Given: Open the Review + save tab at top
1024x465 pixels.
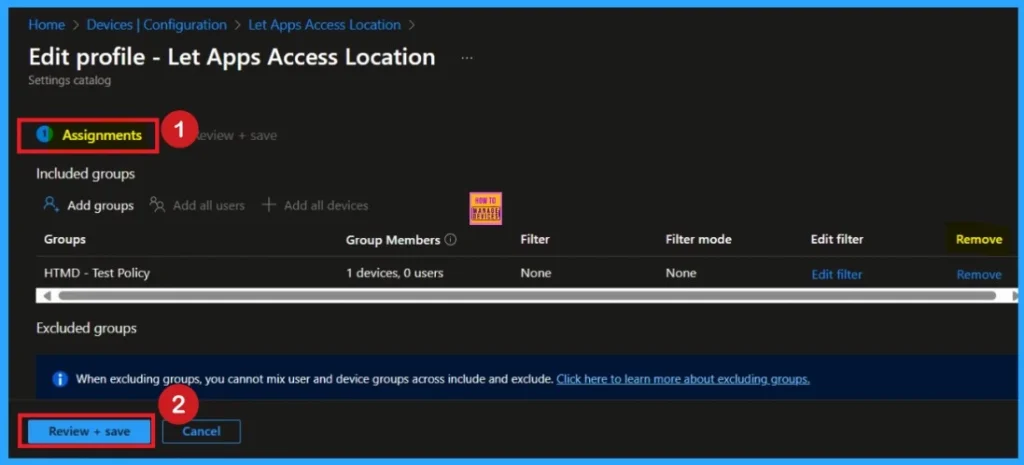Looking at the screenshot, I should pyautogui.click(x=236, y=135).
